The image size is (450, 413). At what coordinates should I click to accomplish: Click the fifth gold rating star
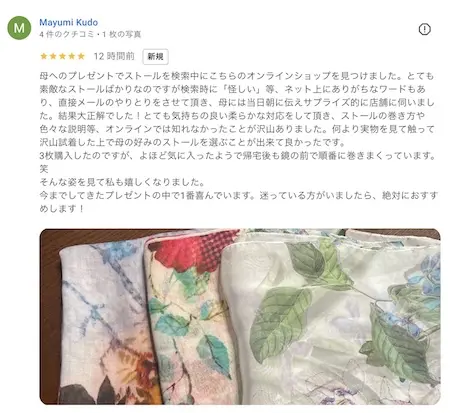[81, 56]
